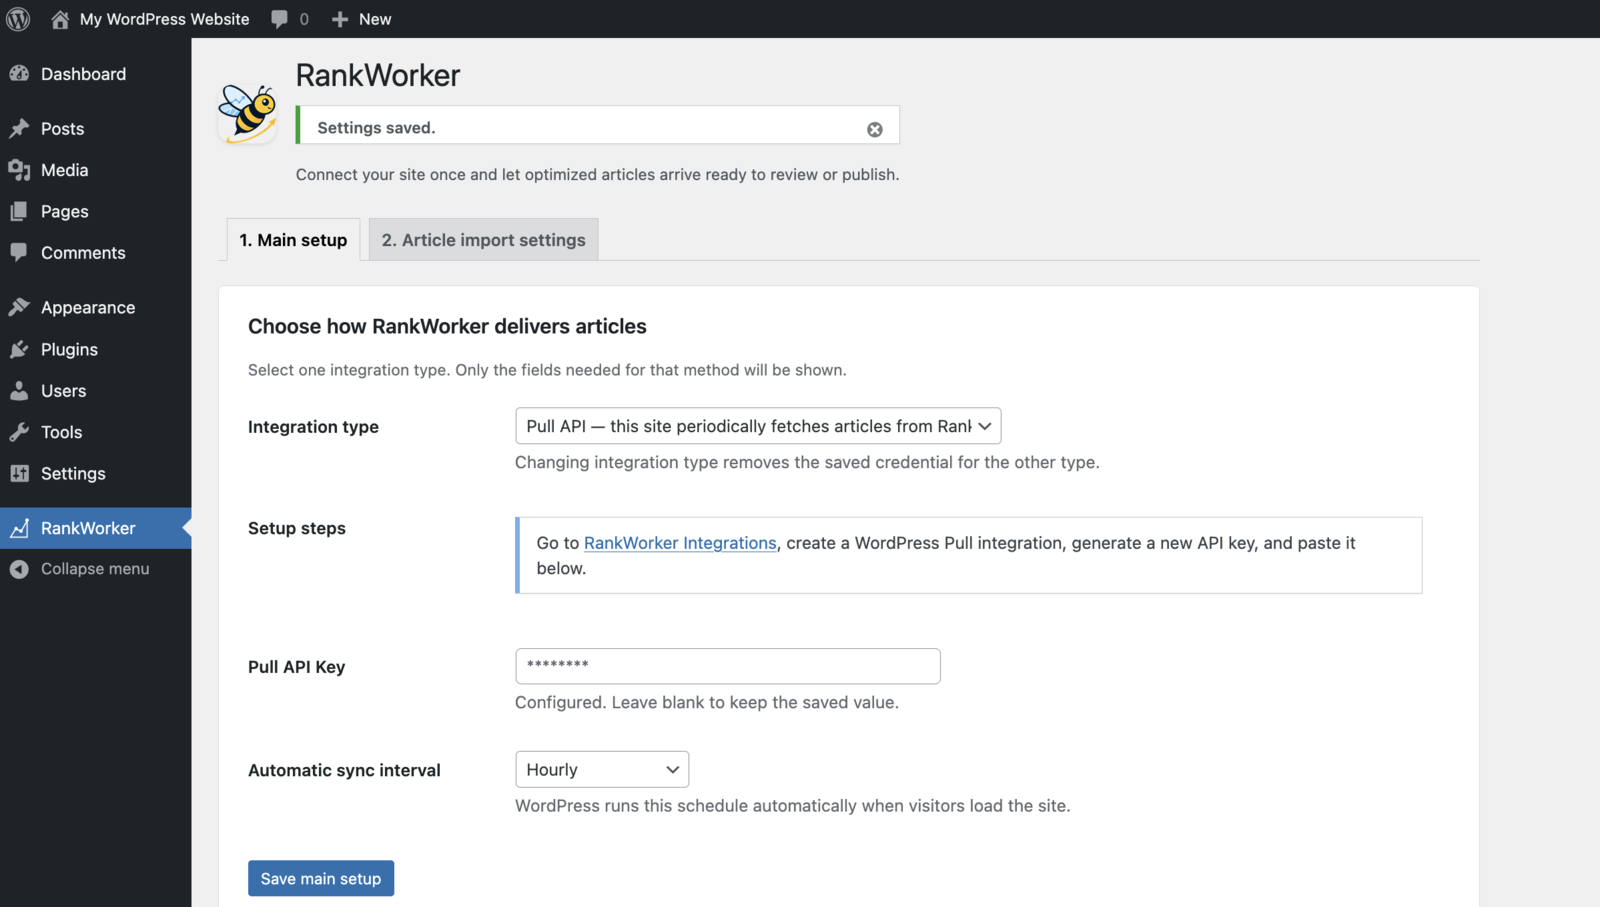Click the Dashboard gauge icon
This screenshot has width=1600, height=907.
(x=19, y=74)
